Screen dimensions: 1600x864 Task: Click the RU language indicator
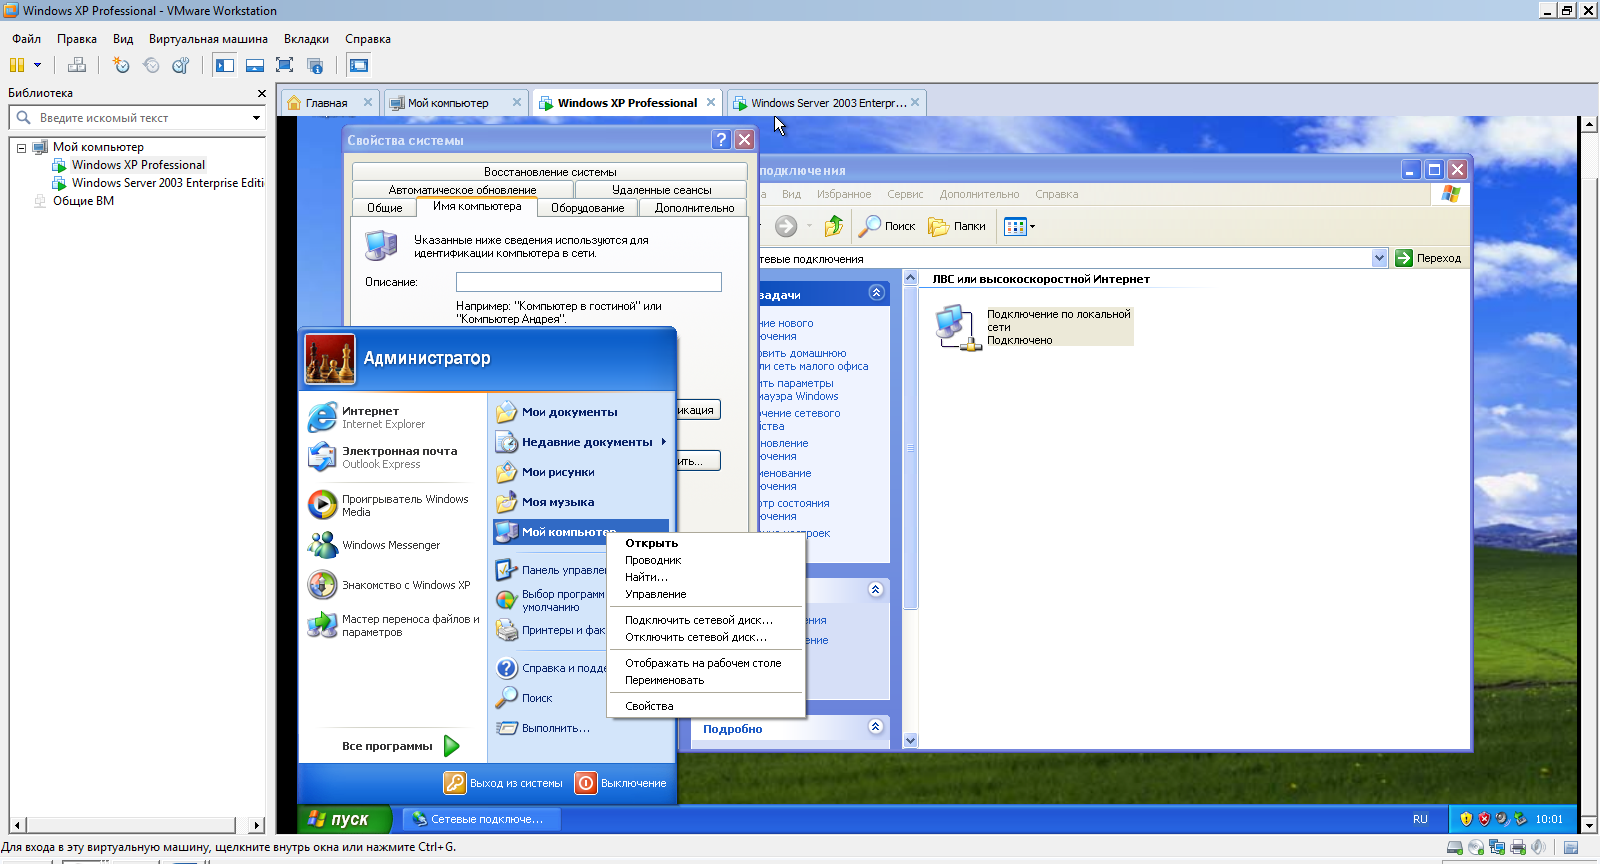1420,819
